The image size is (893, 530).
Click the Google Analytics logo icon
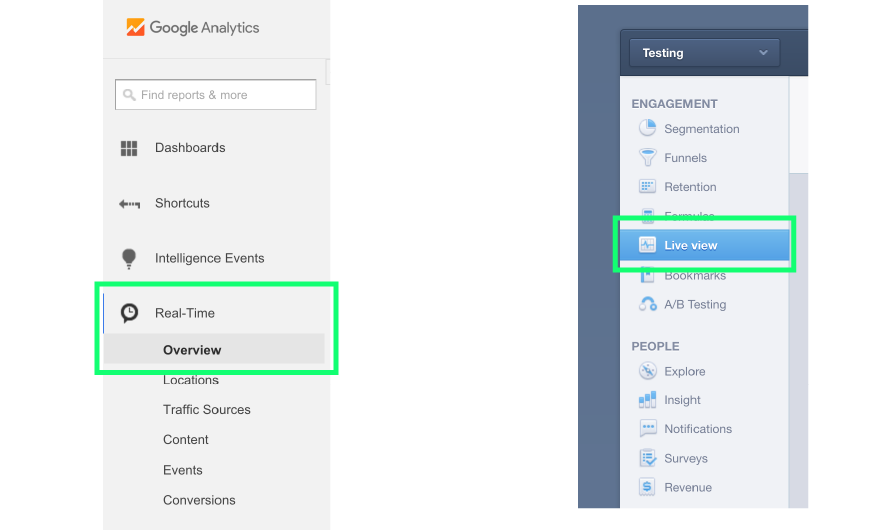[136, 27]
